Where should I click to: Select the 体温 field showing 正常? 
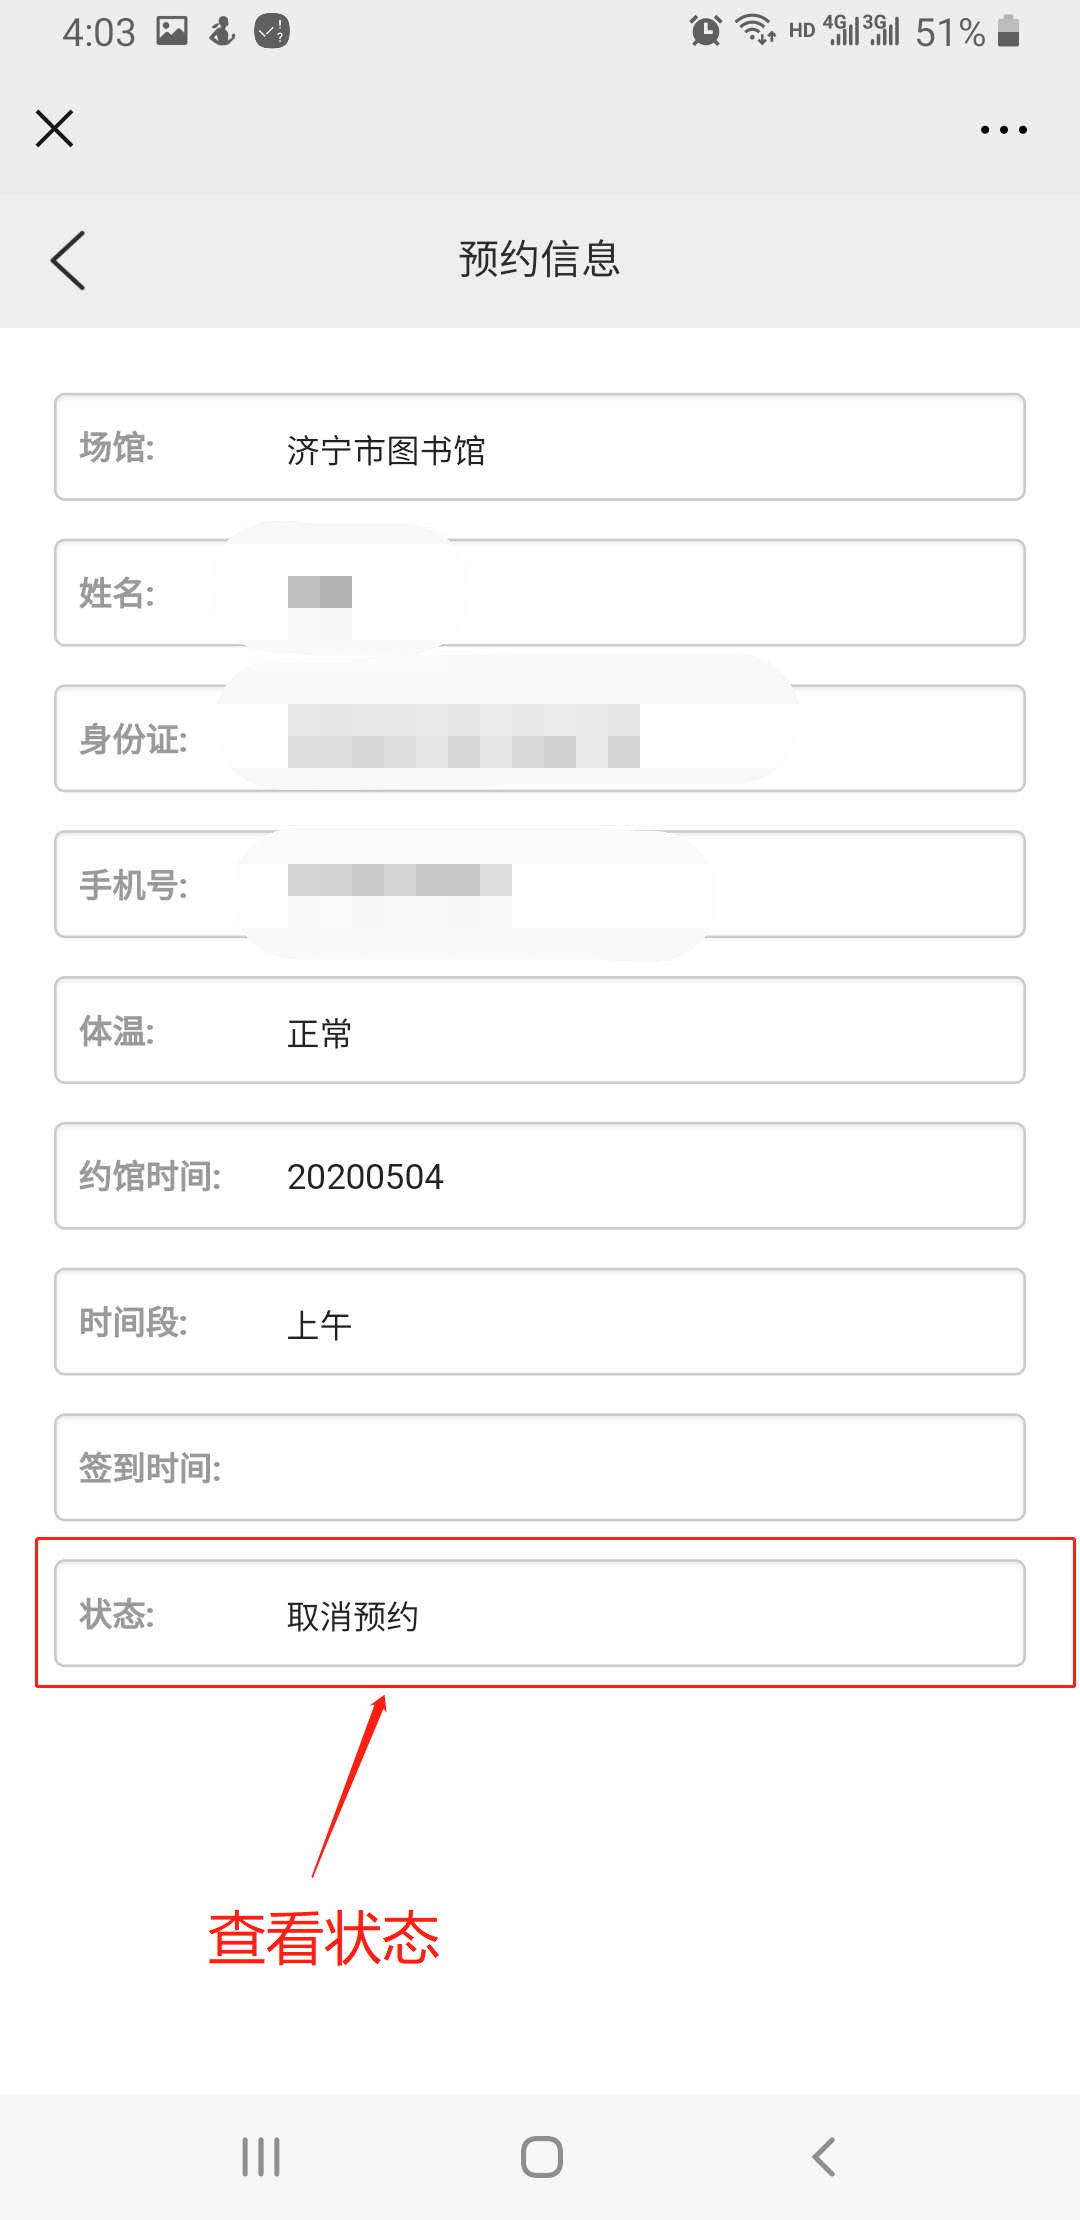[540, 1030]
